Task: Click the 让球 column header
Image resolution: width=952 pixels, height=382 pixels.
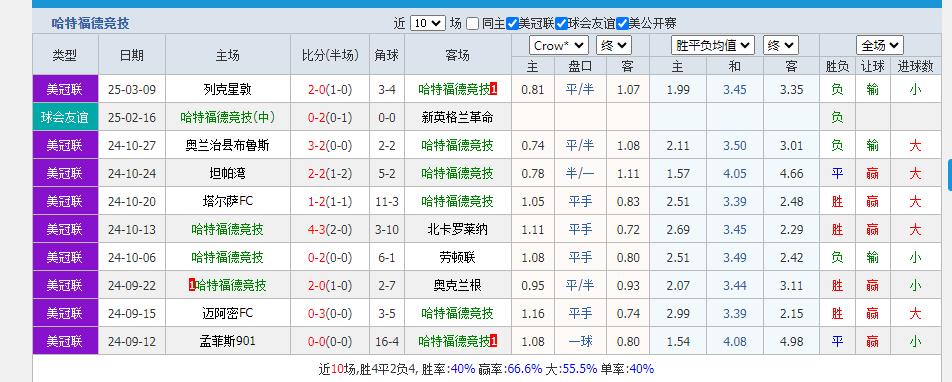Action: click(x=872, y=66)
